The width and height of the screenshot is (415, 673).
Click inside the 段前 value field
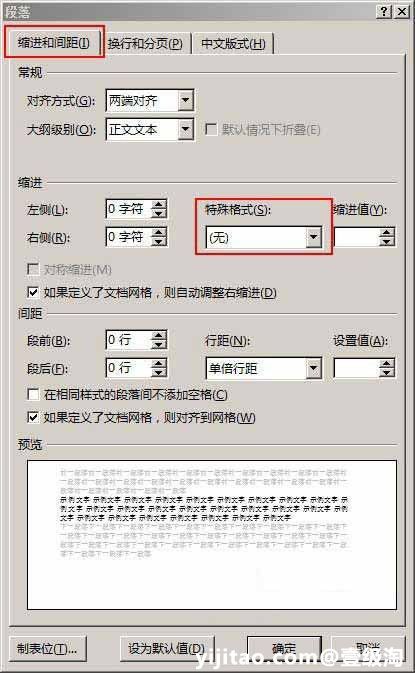click(128, 340)
